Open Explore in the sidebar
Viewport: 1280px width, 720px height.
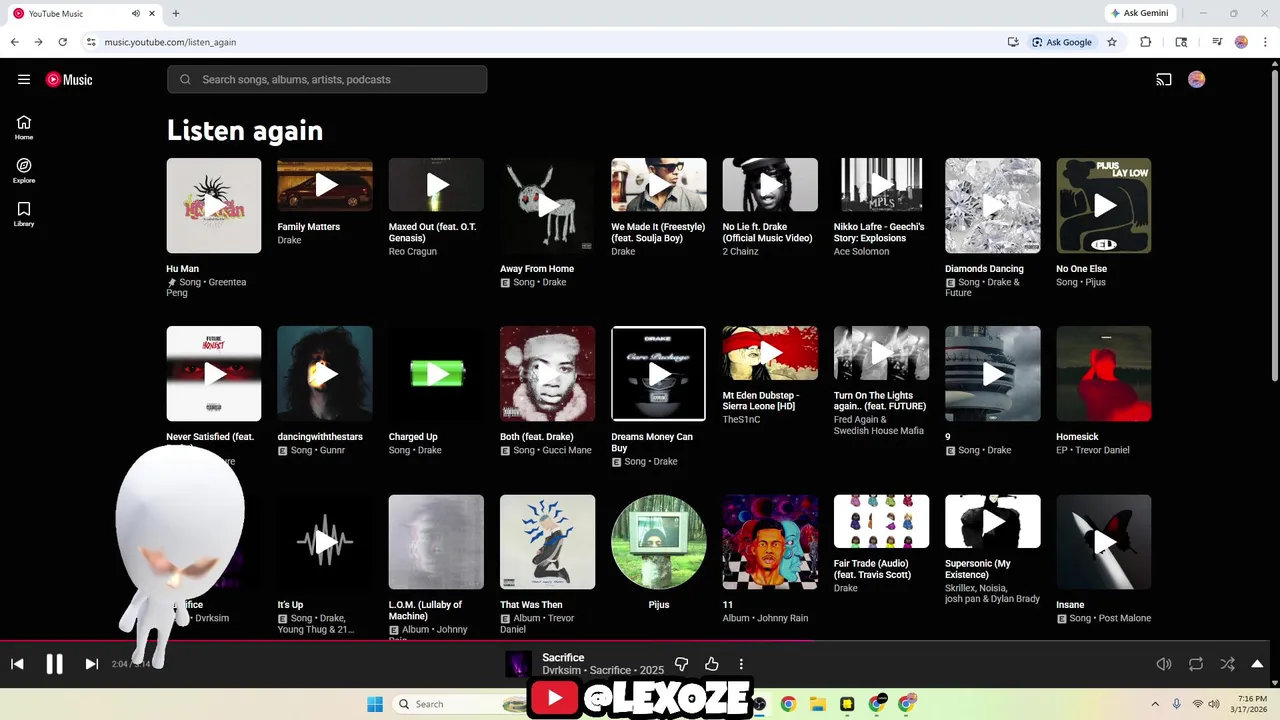24,170
